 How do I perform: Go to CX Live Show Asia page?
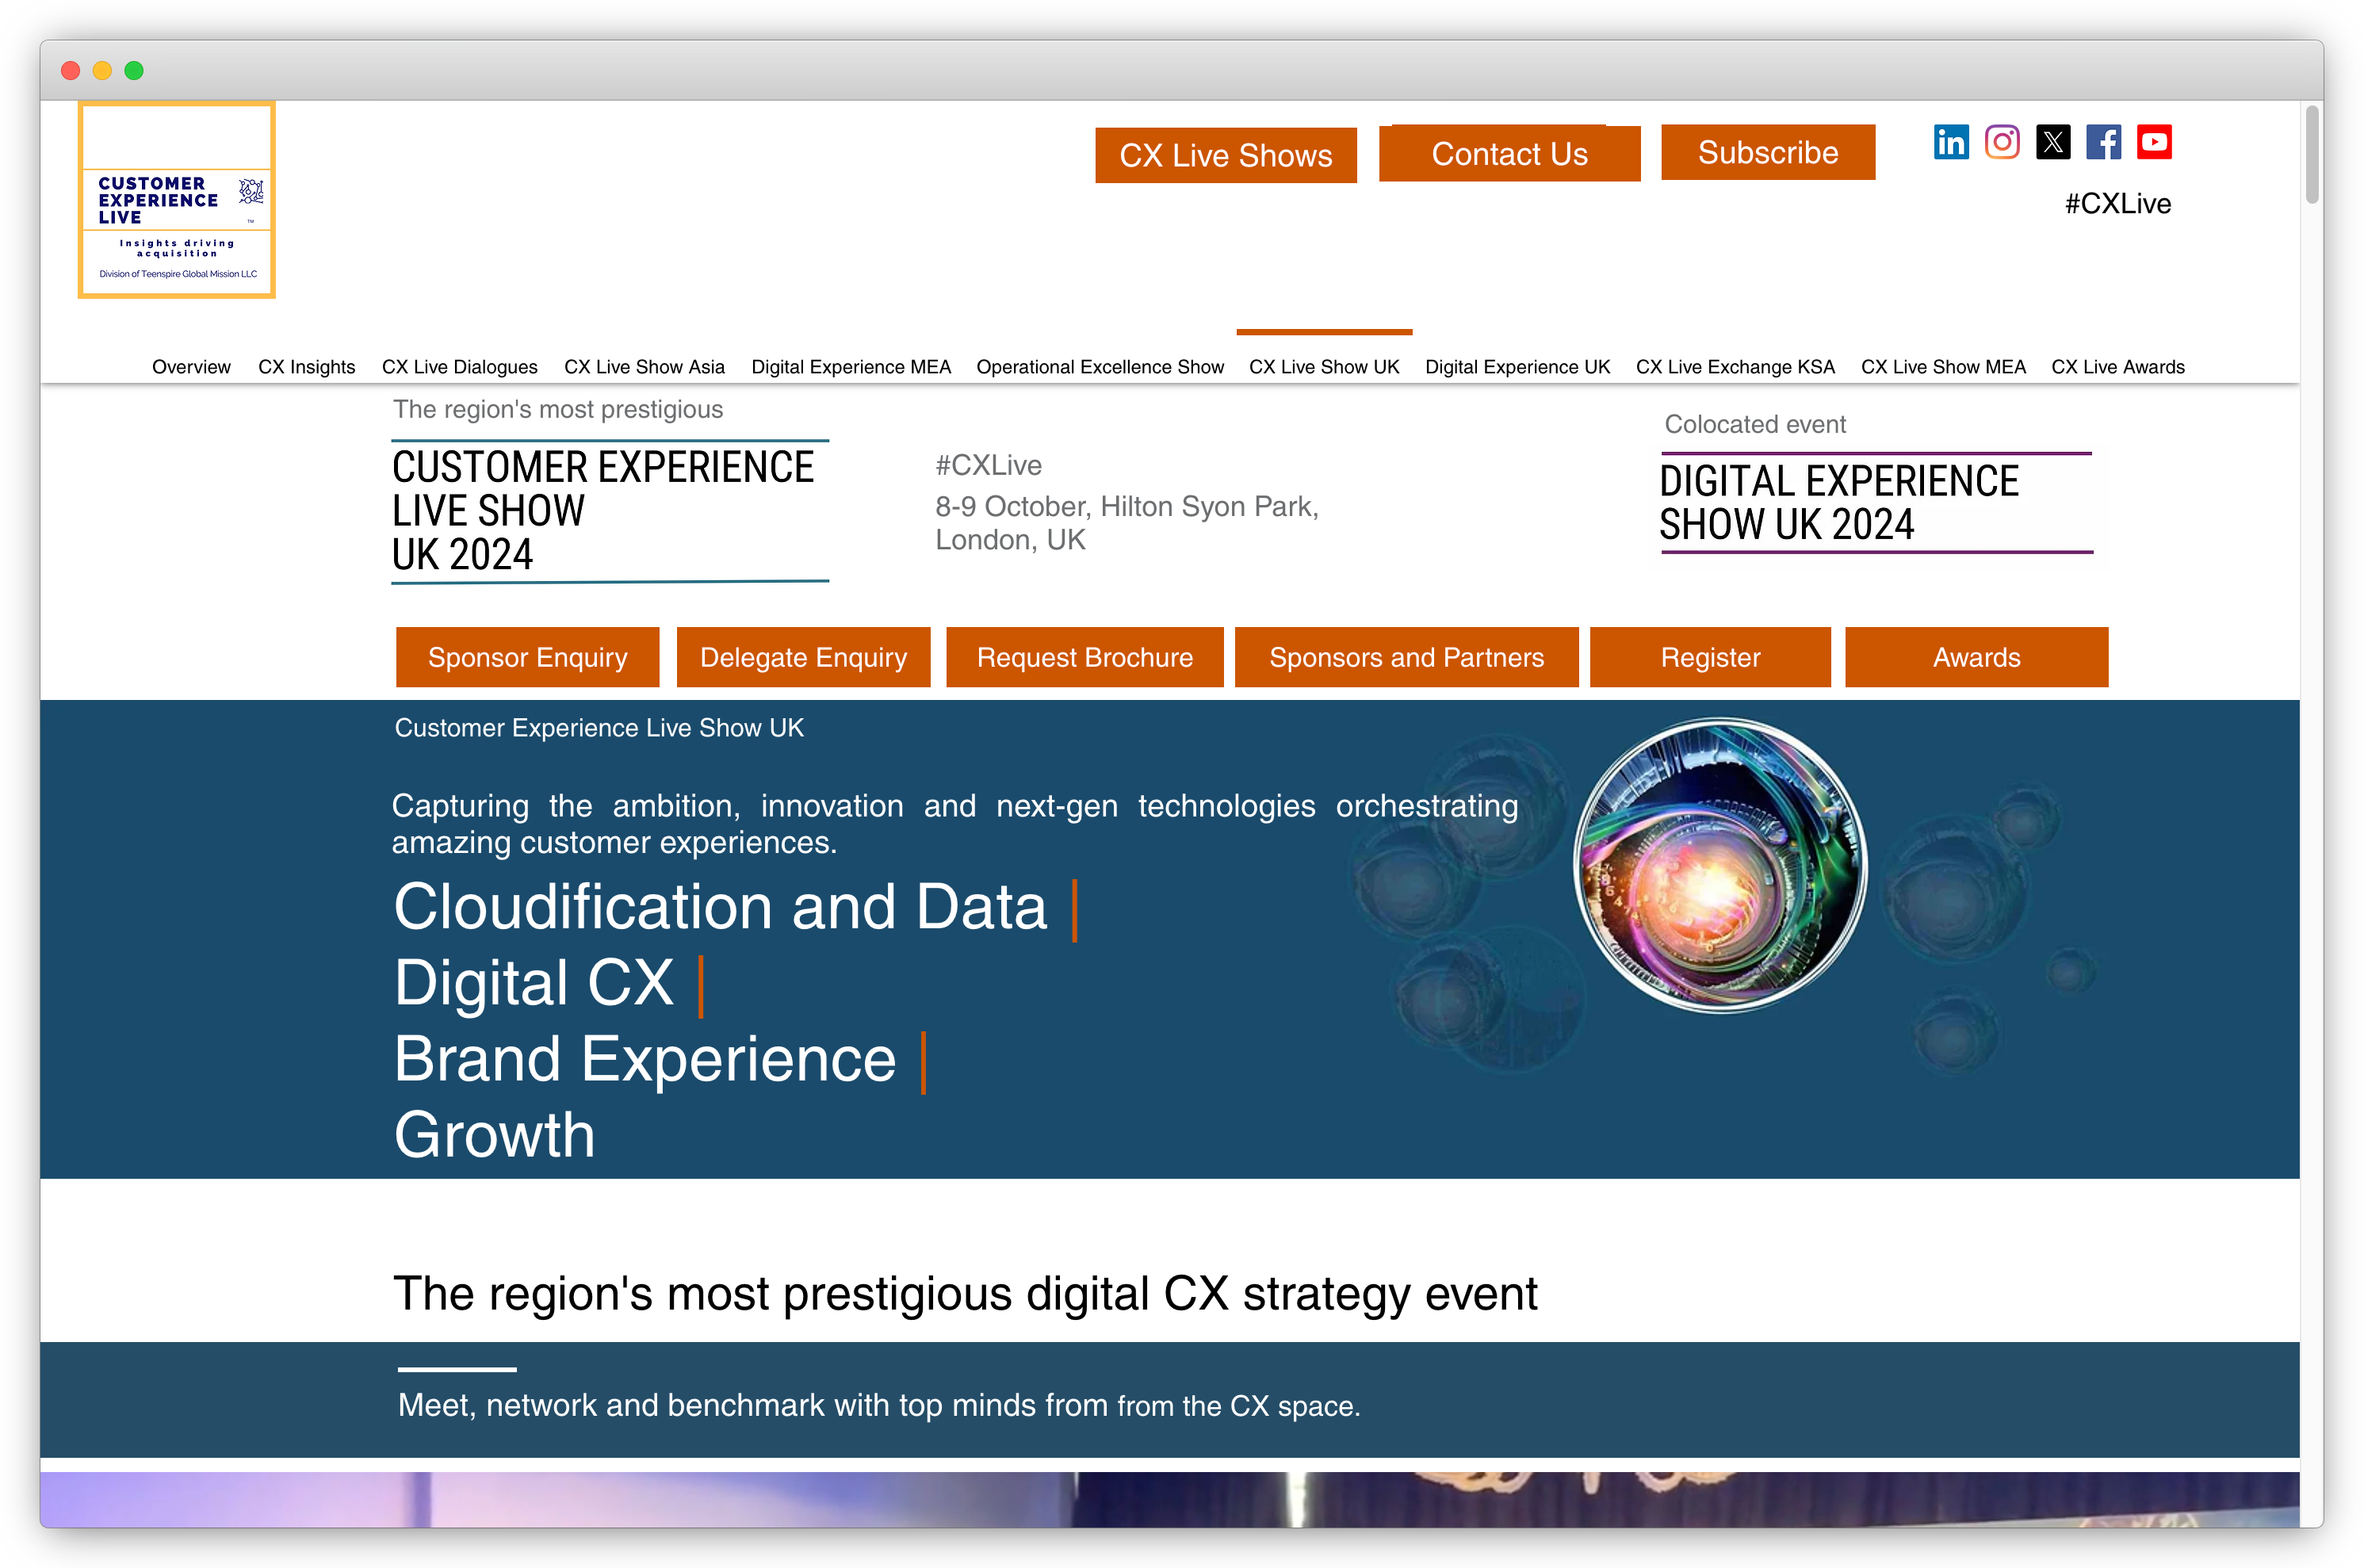pos(644,367)
